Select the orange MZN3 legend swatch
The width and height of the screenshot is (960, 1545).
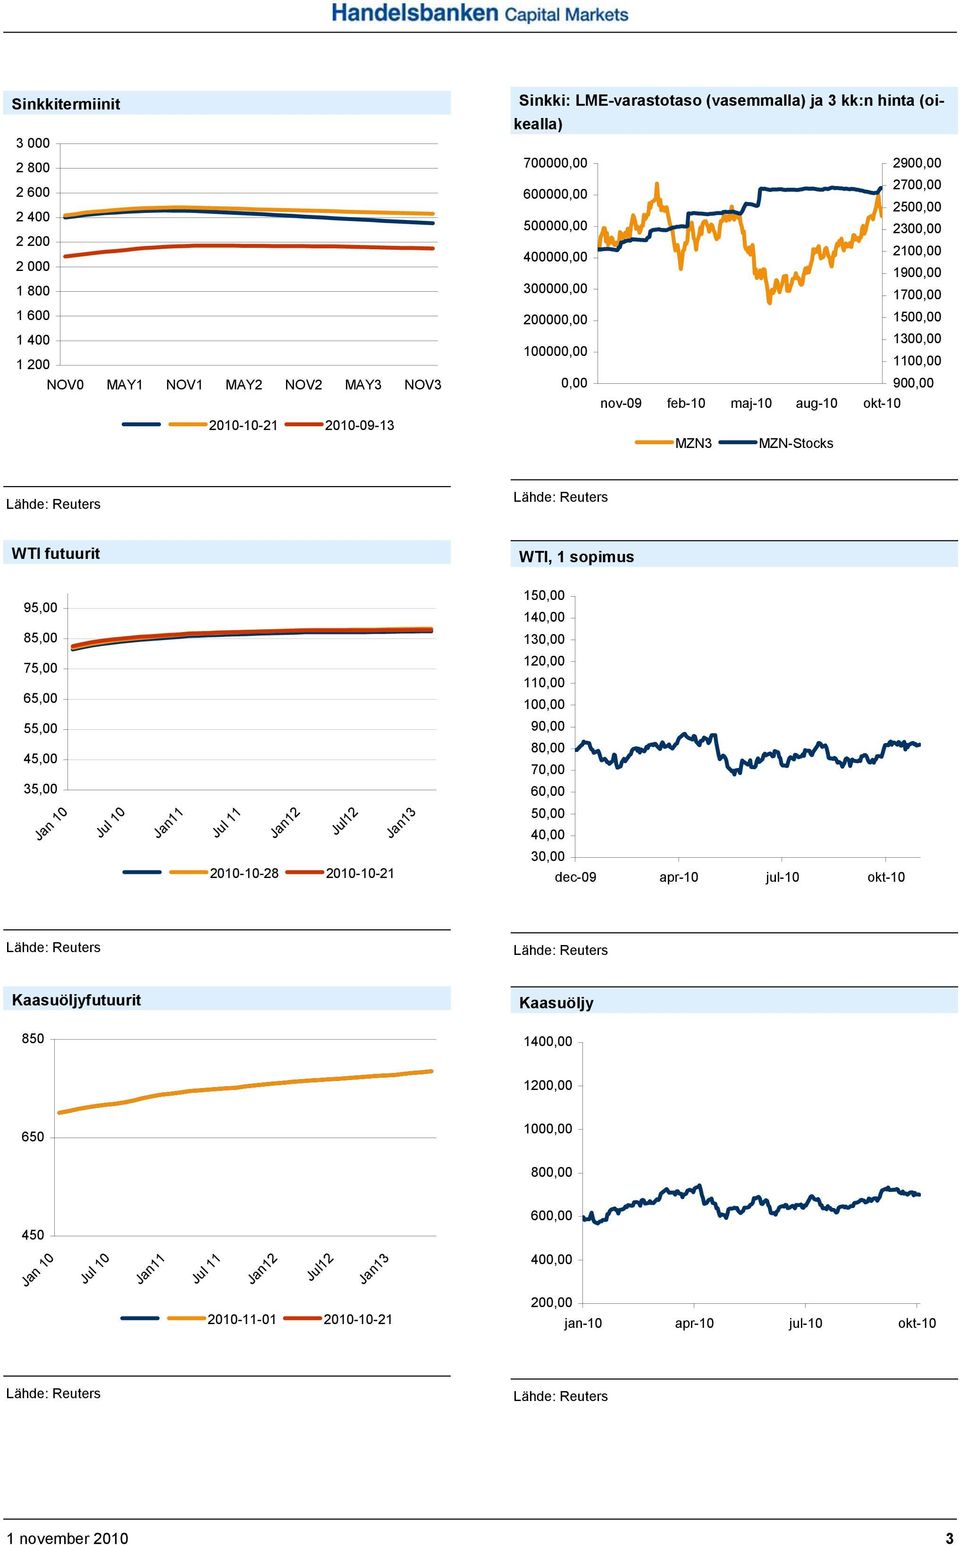[x=655, y=443]
